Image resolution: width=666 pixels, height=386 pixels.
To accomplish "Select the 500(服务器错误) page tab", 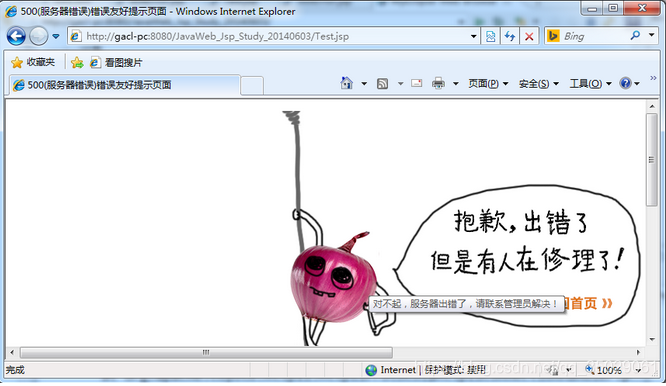I will pos(124,85).
